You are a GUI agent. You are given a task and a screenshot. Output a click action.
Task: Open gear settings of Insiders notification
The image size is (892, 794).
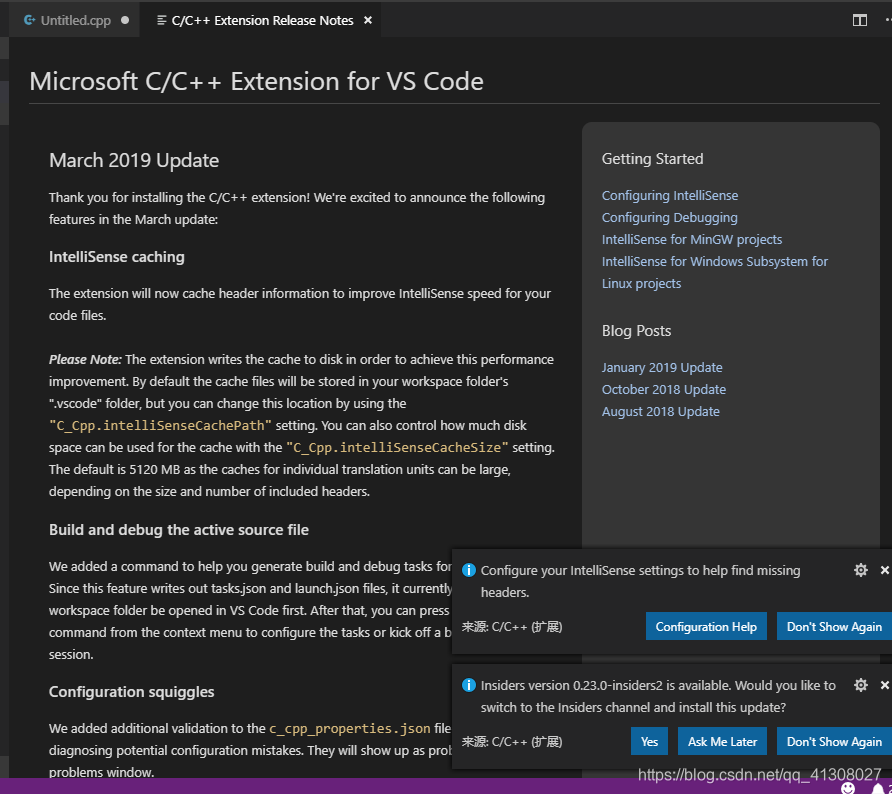(861, 685)
